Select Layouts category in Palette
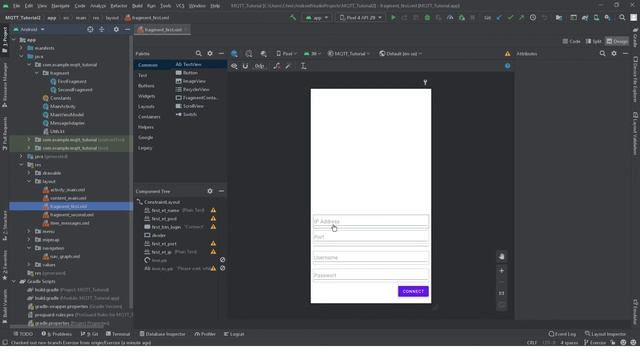 click(x=146, y=107)
